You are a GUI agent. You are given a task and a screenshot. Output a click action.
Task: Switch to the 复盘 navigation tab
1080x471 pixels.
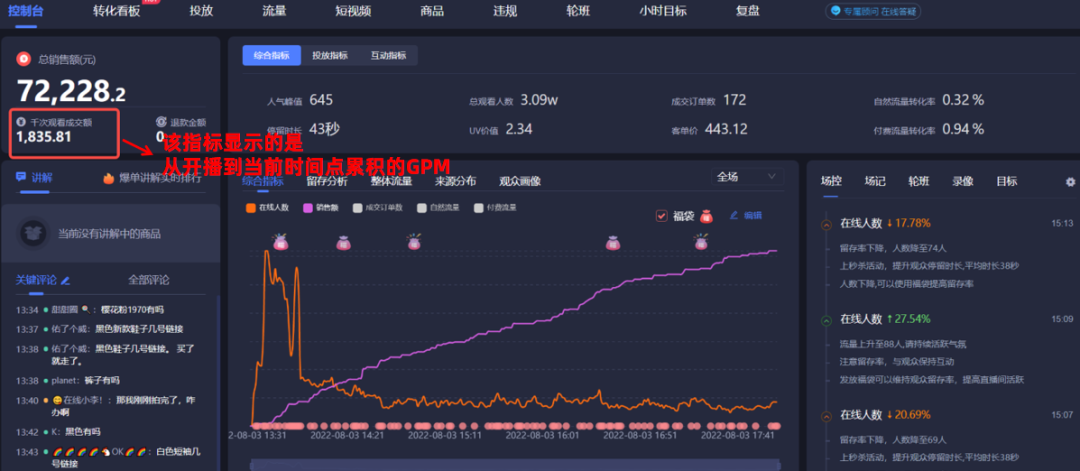(747, 11)
